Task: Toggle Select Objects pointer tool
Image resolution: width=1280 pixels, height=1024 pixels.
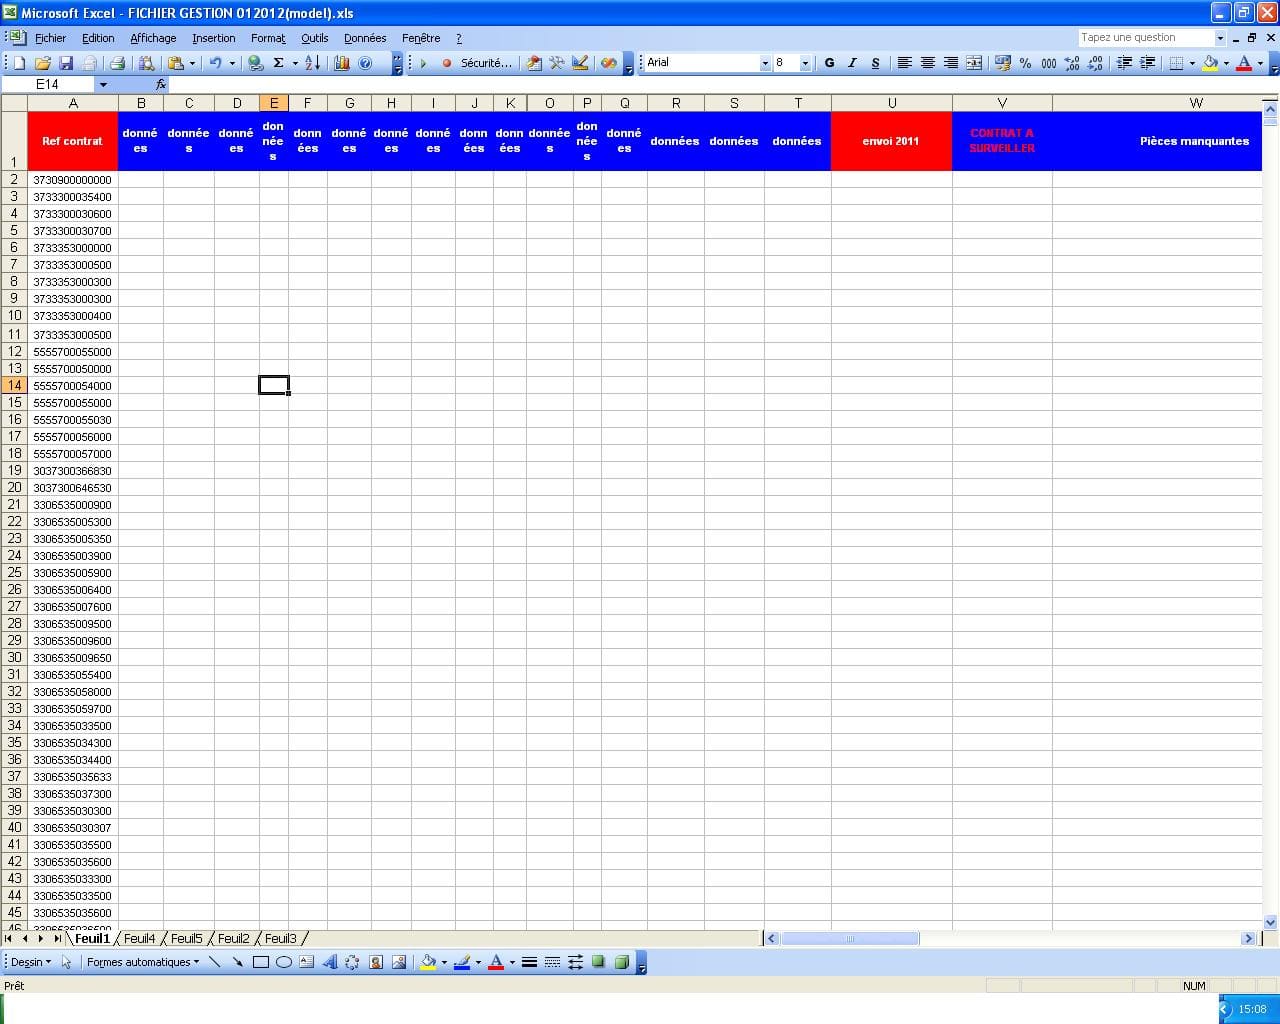Action: tap(67, 962)
